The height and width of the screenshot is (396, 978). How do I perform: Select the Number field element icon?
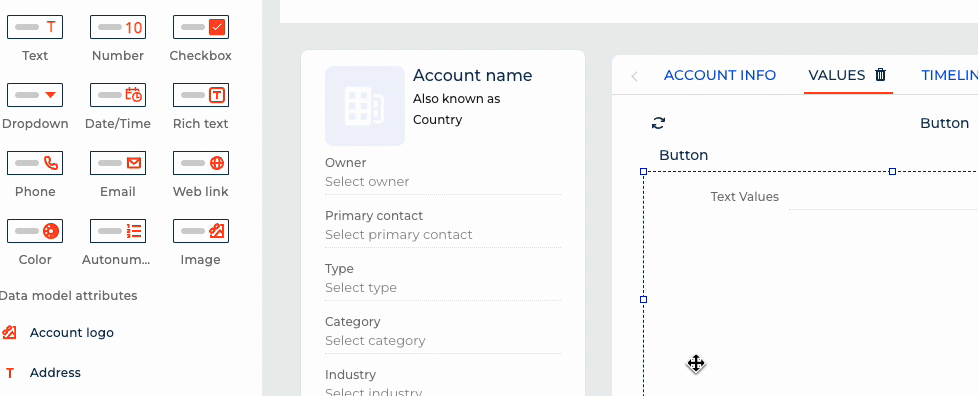118,27
